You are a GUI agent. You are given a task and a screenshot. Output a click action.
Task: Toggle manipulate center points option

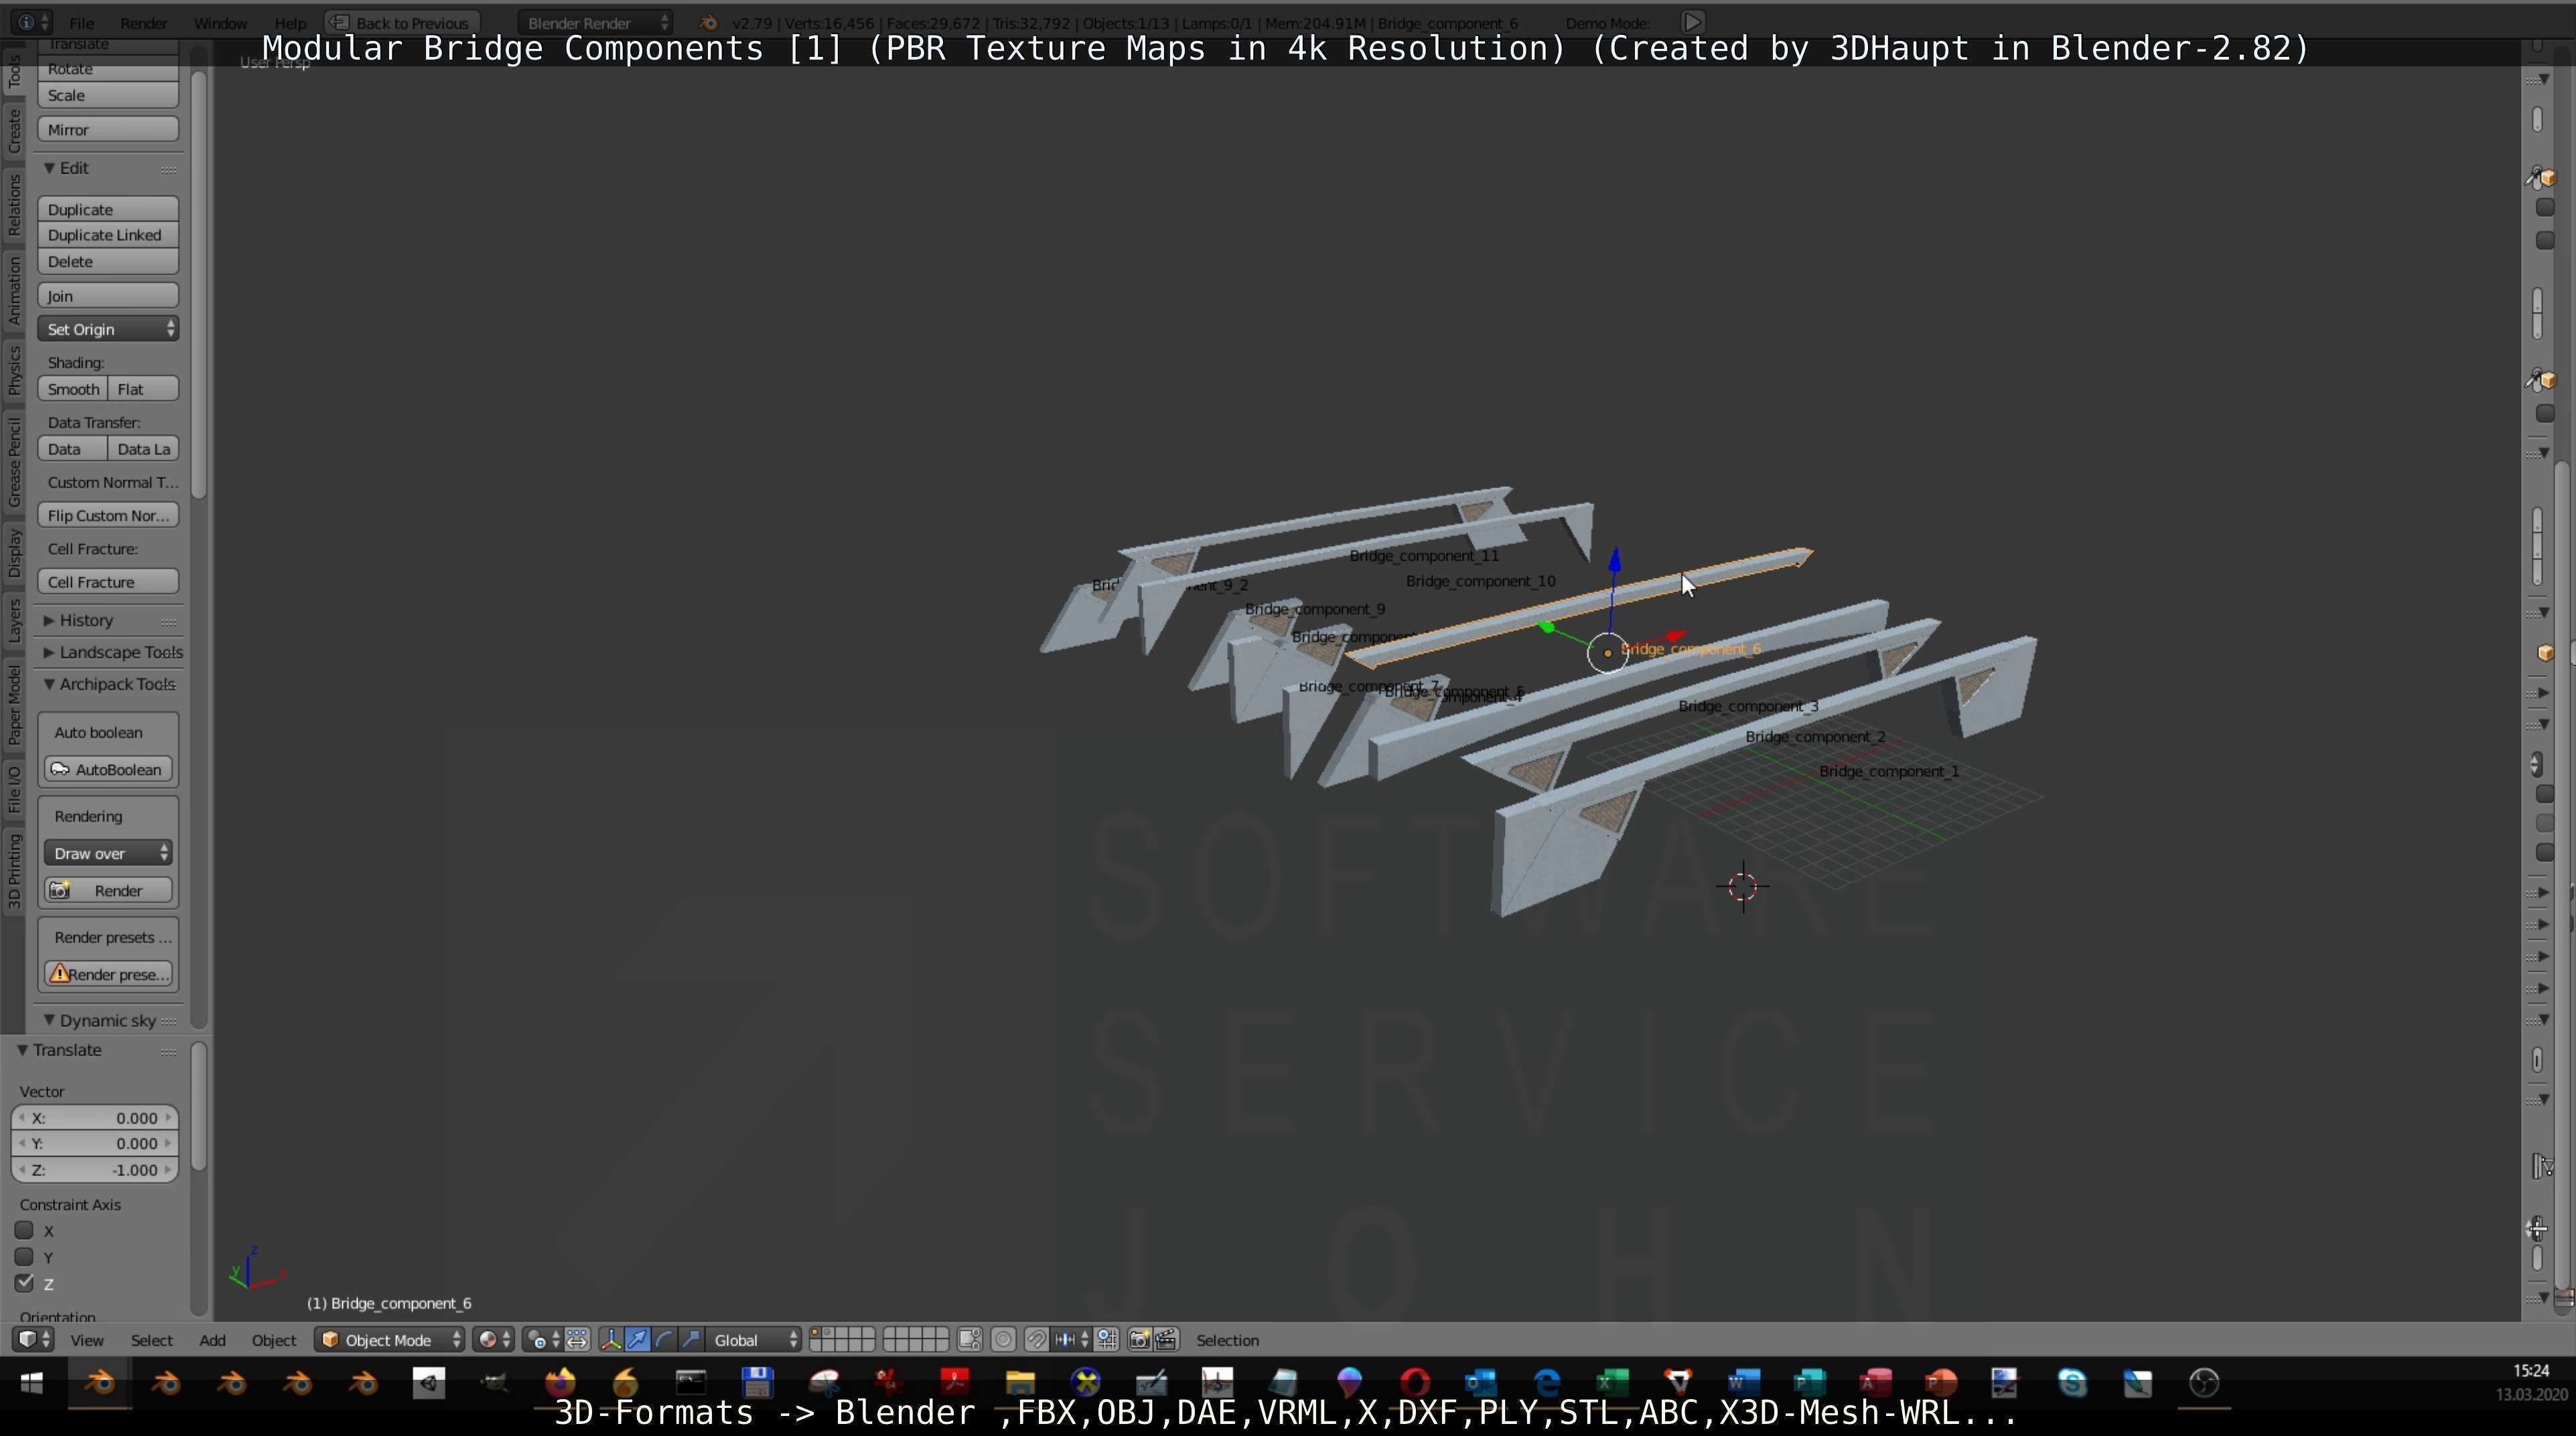pos(577,1340)
